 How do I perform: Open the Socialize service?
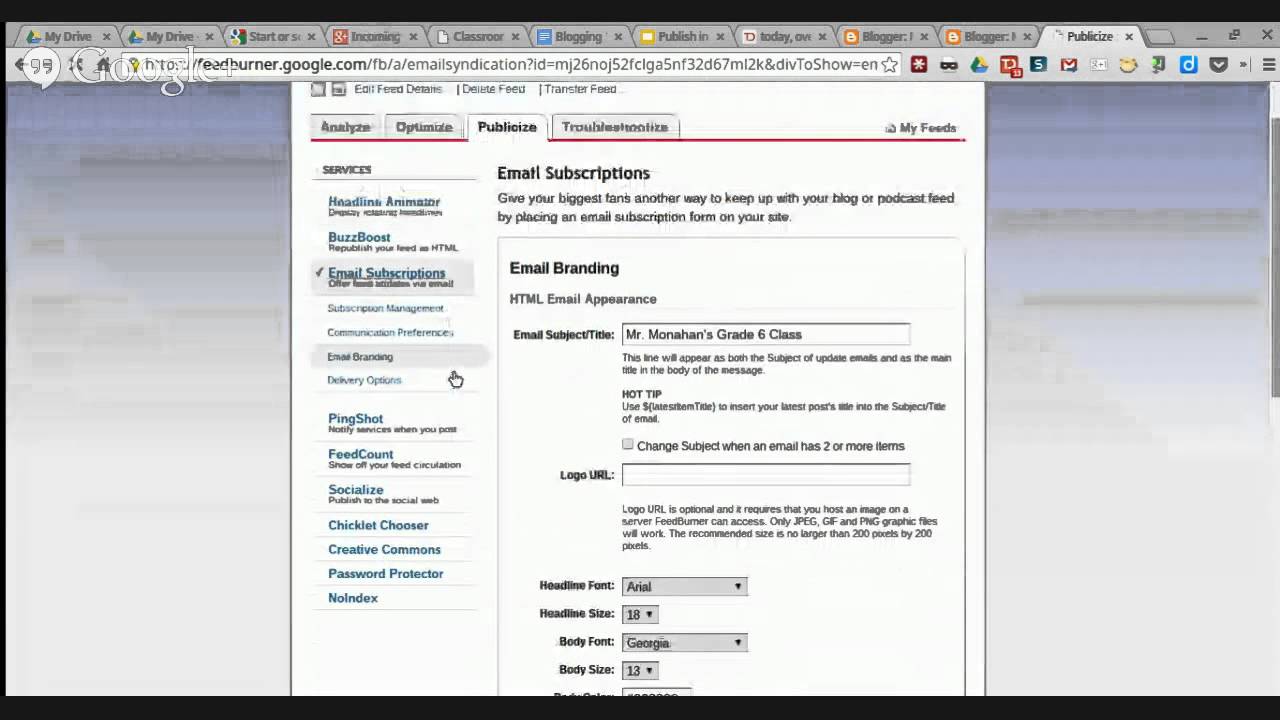(356, 490)
